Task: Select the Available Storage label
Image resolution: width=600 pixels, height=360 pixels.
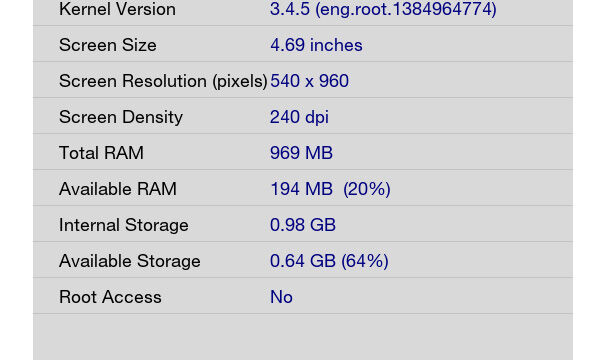Action: [x=130, y=261]
